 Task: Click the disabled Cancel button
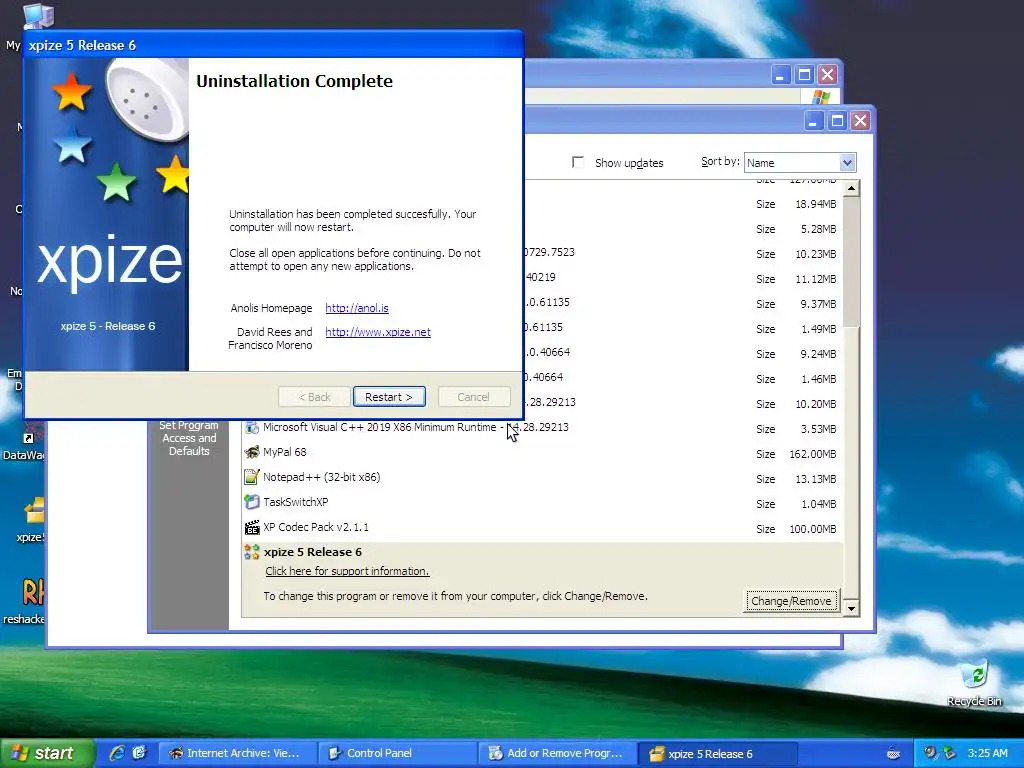point(473,397)
